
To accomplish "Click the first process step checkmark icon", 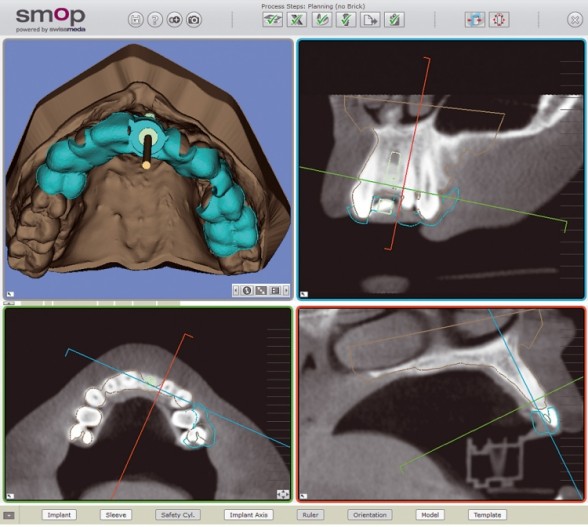I will [x=273, y=20].
